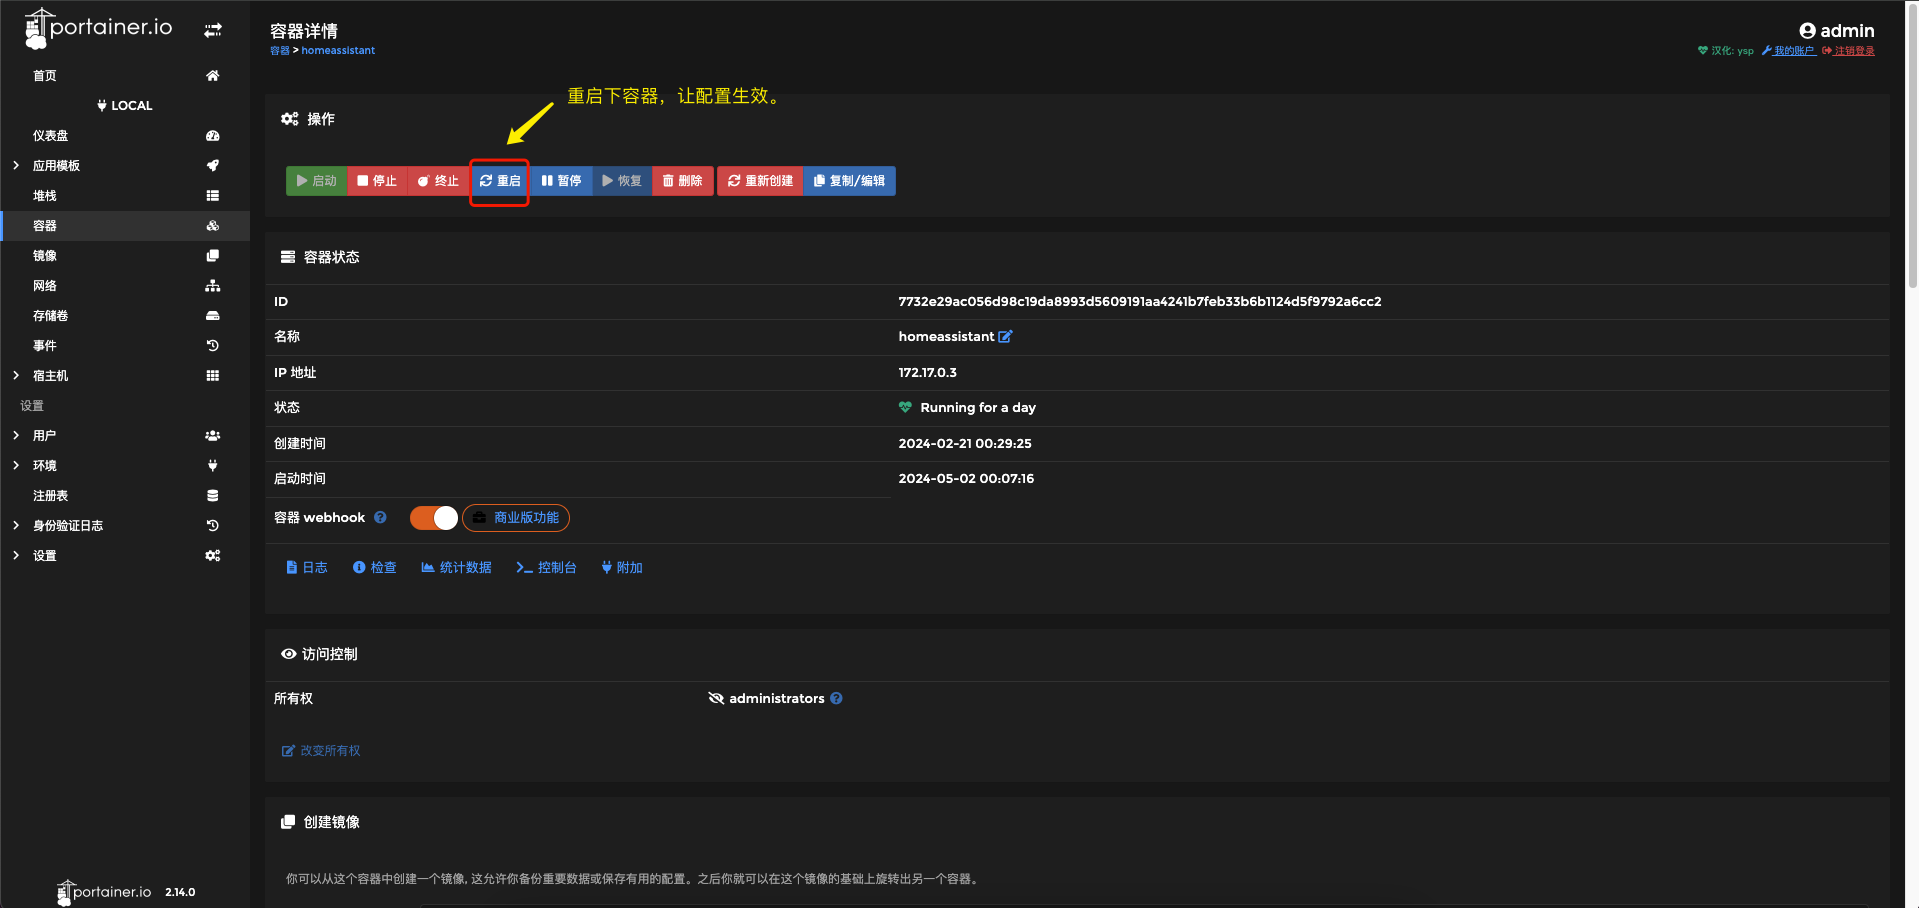
Task: Toggle the 容器 webhook switch
Action: (x=434, y=518)
